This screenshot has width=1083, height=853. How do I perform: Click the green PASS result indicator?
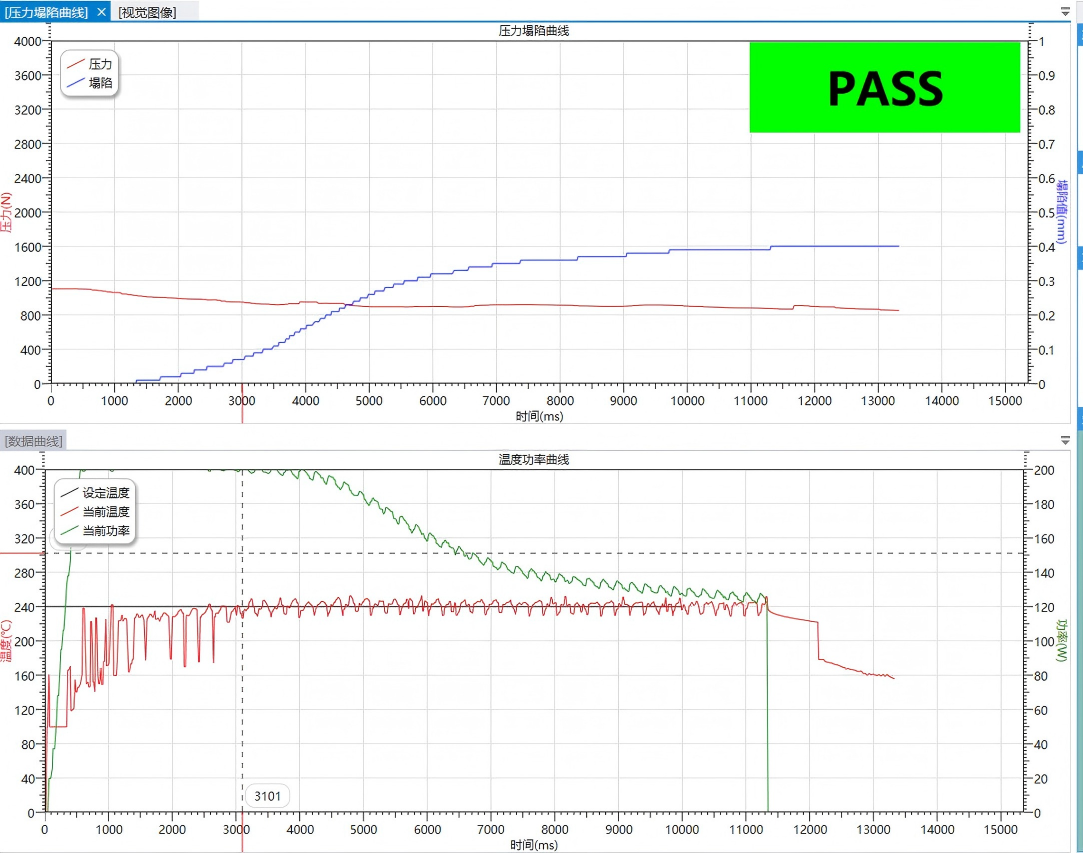[885, 87]
